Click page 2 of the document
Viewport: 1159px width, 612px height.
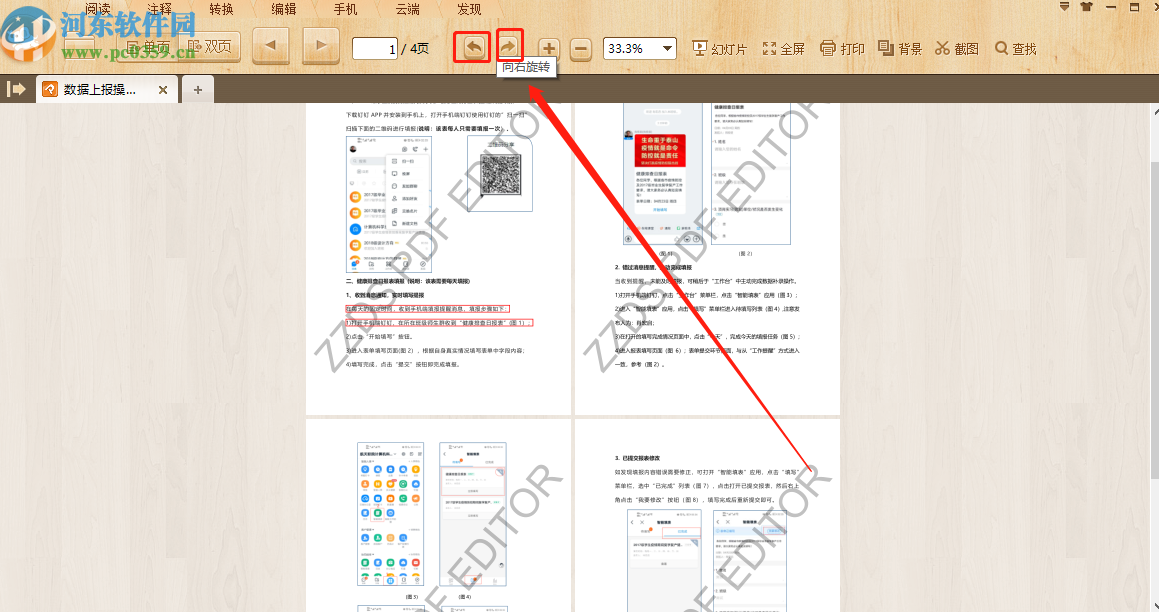[707, 259]
